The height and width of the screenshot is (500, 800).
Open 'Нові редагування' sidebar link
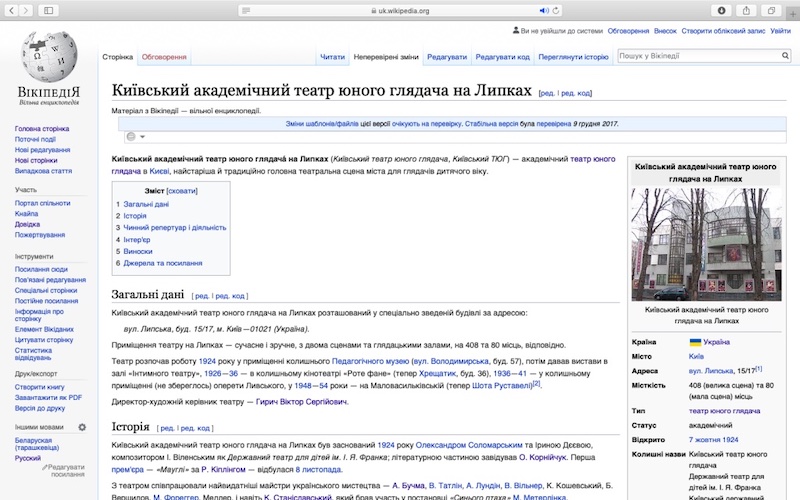42,150
